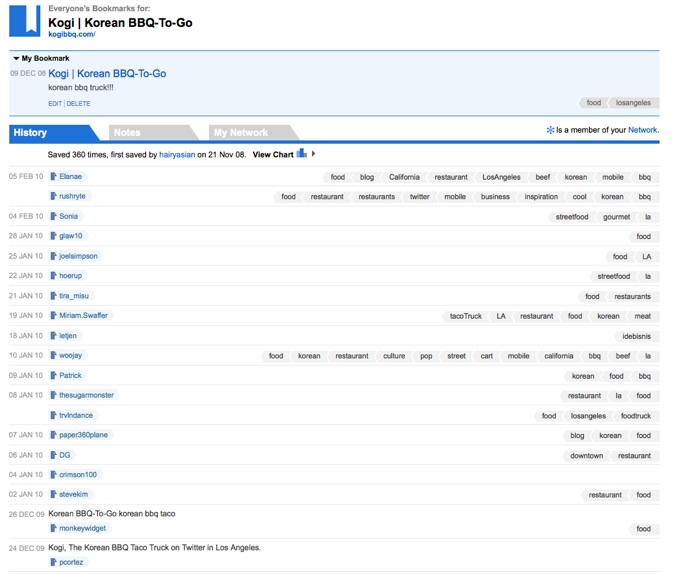Click the flag icon beside glaw10
The image size is (674, 574).
(54, 236)
